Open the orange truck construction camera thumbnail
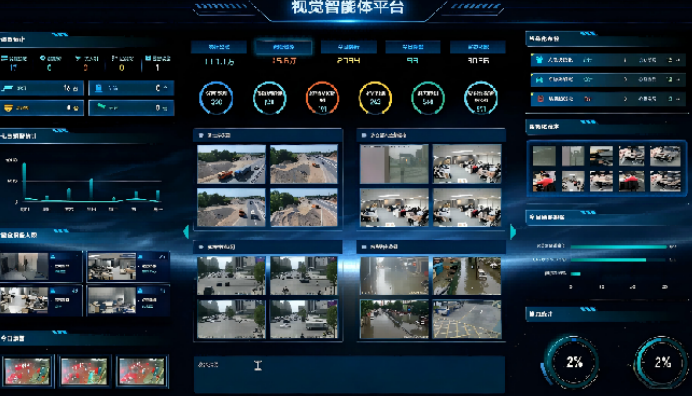692x396 pixels. click(231, 164)
